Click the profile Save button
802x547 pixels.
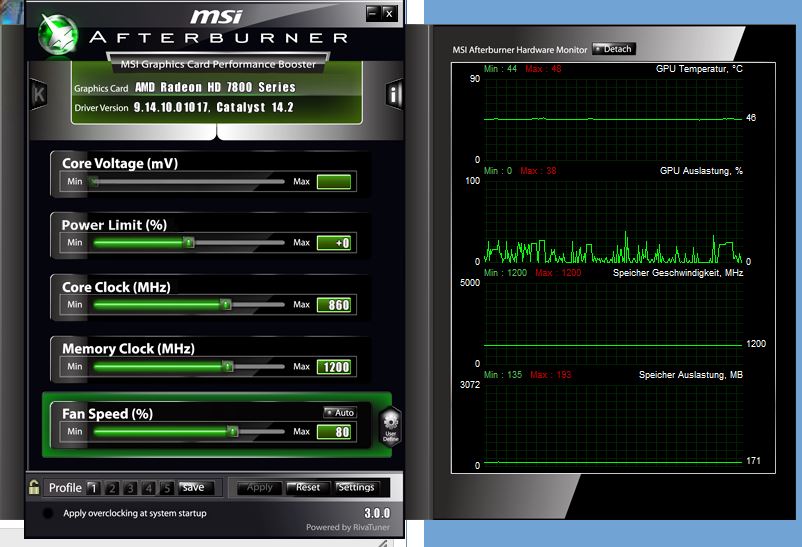tap(196, 488)
